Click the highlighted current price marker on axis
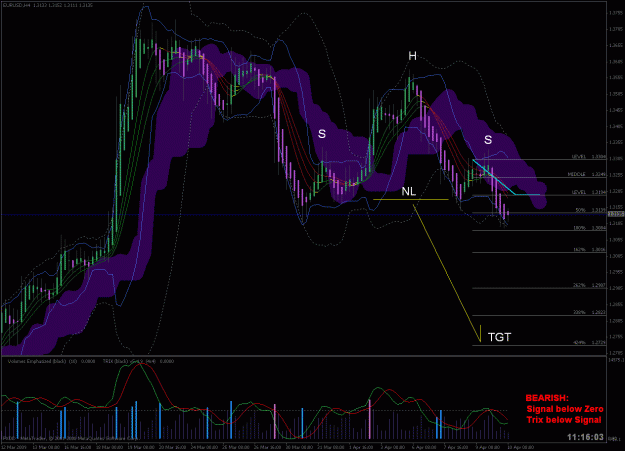This screenshot has height=451, width=625. click(x=616, y=215)
